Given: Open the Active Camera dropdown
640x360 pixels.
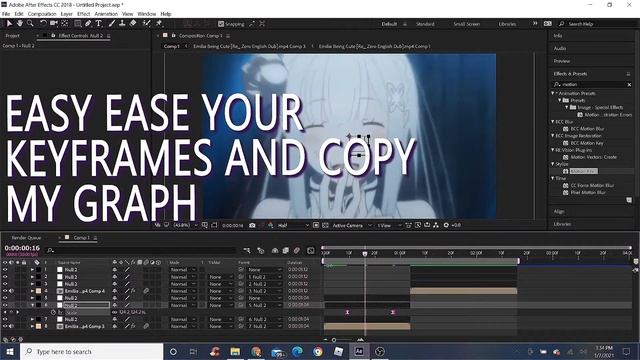Looking at the screenshot, I should [352, 225].
